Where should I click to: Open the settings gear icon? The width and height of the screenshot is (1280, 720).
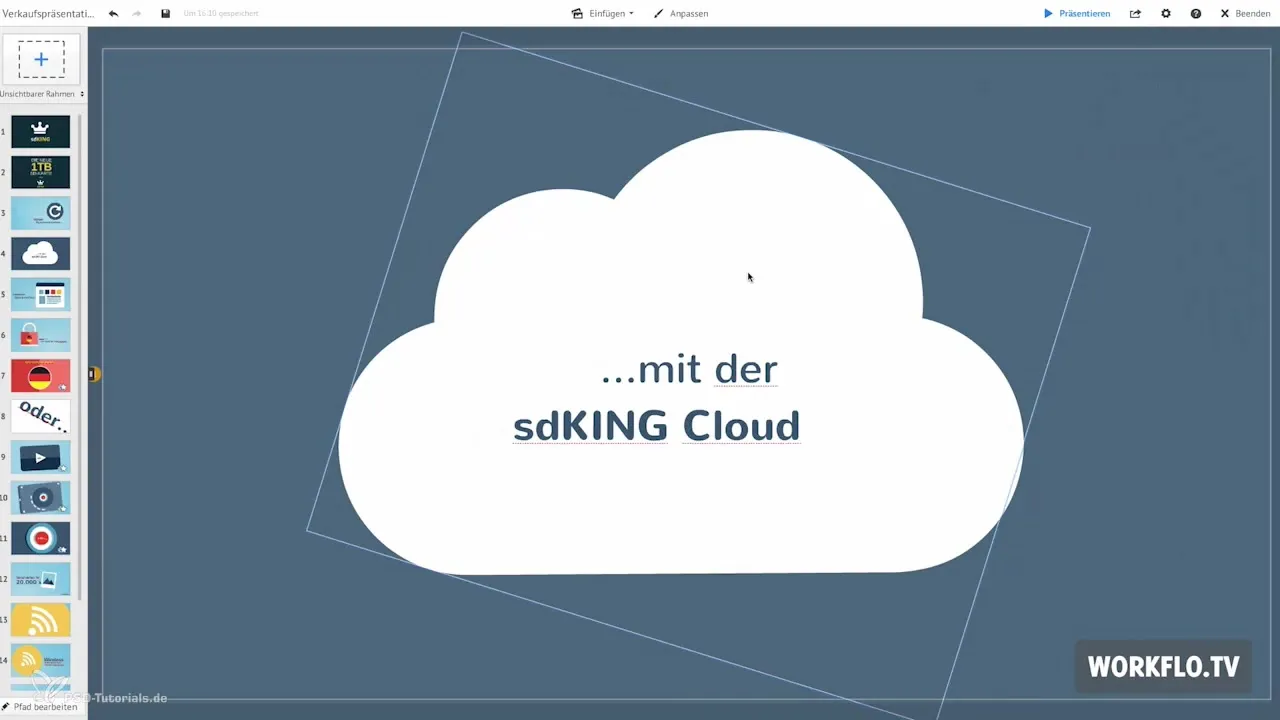click(x=1166, y=14)
